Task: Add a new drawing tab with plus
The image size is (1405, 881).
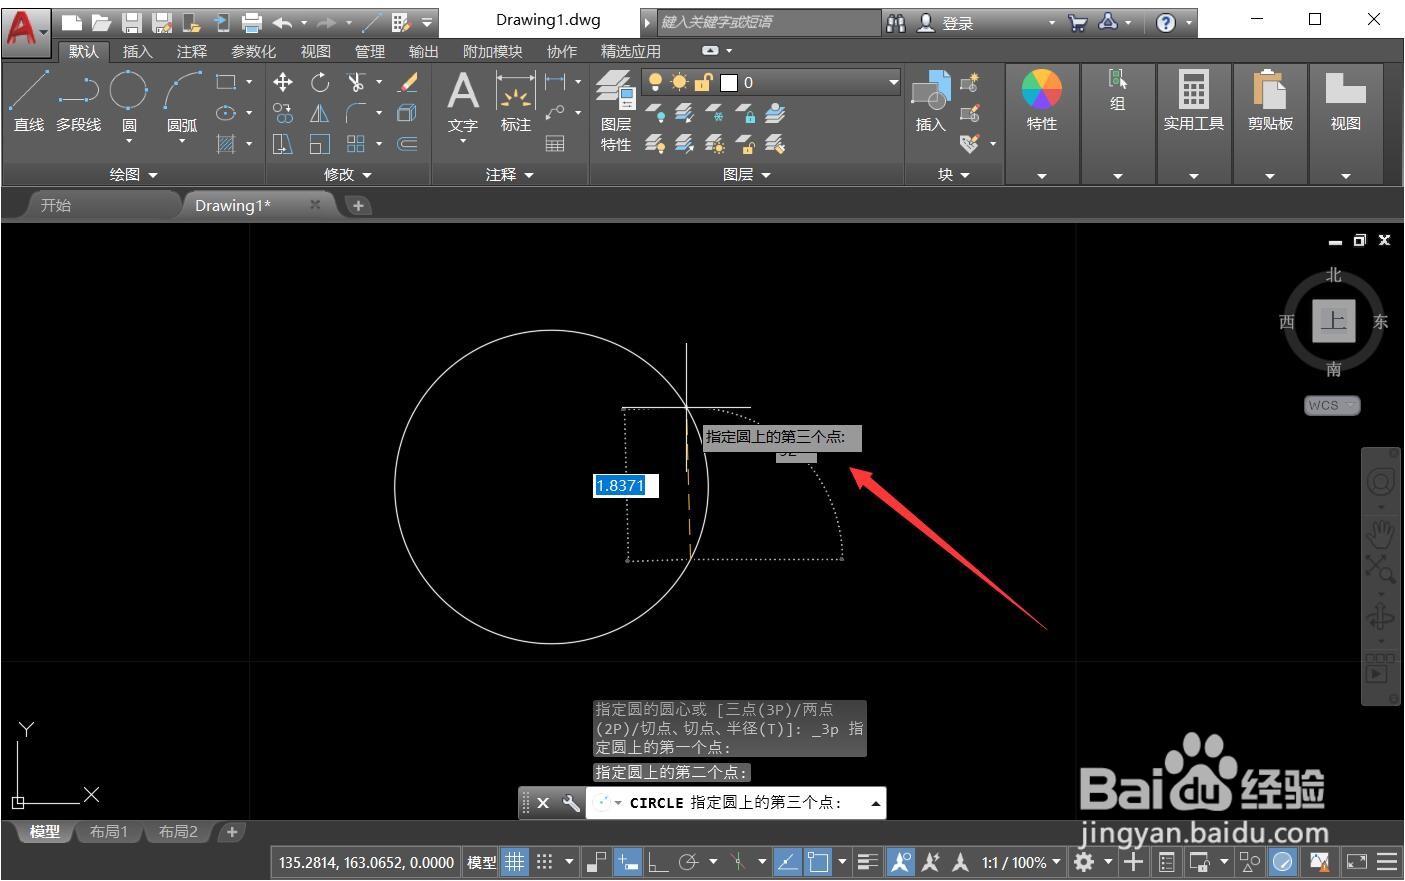Action: click(358, 205)
